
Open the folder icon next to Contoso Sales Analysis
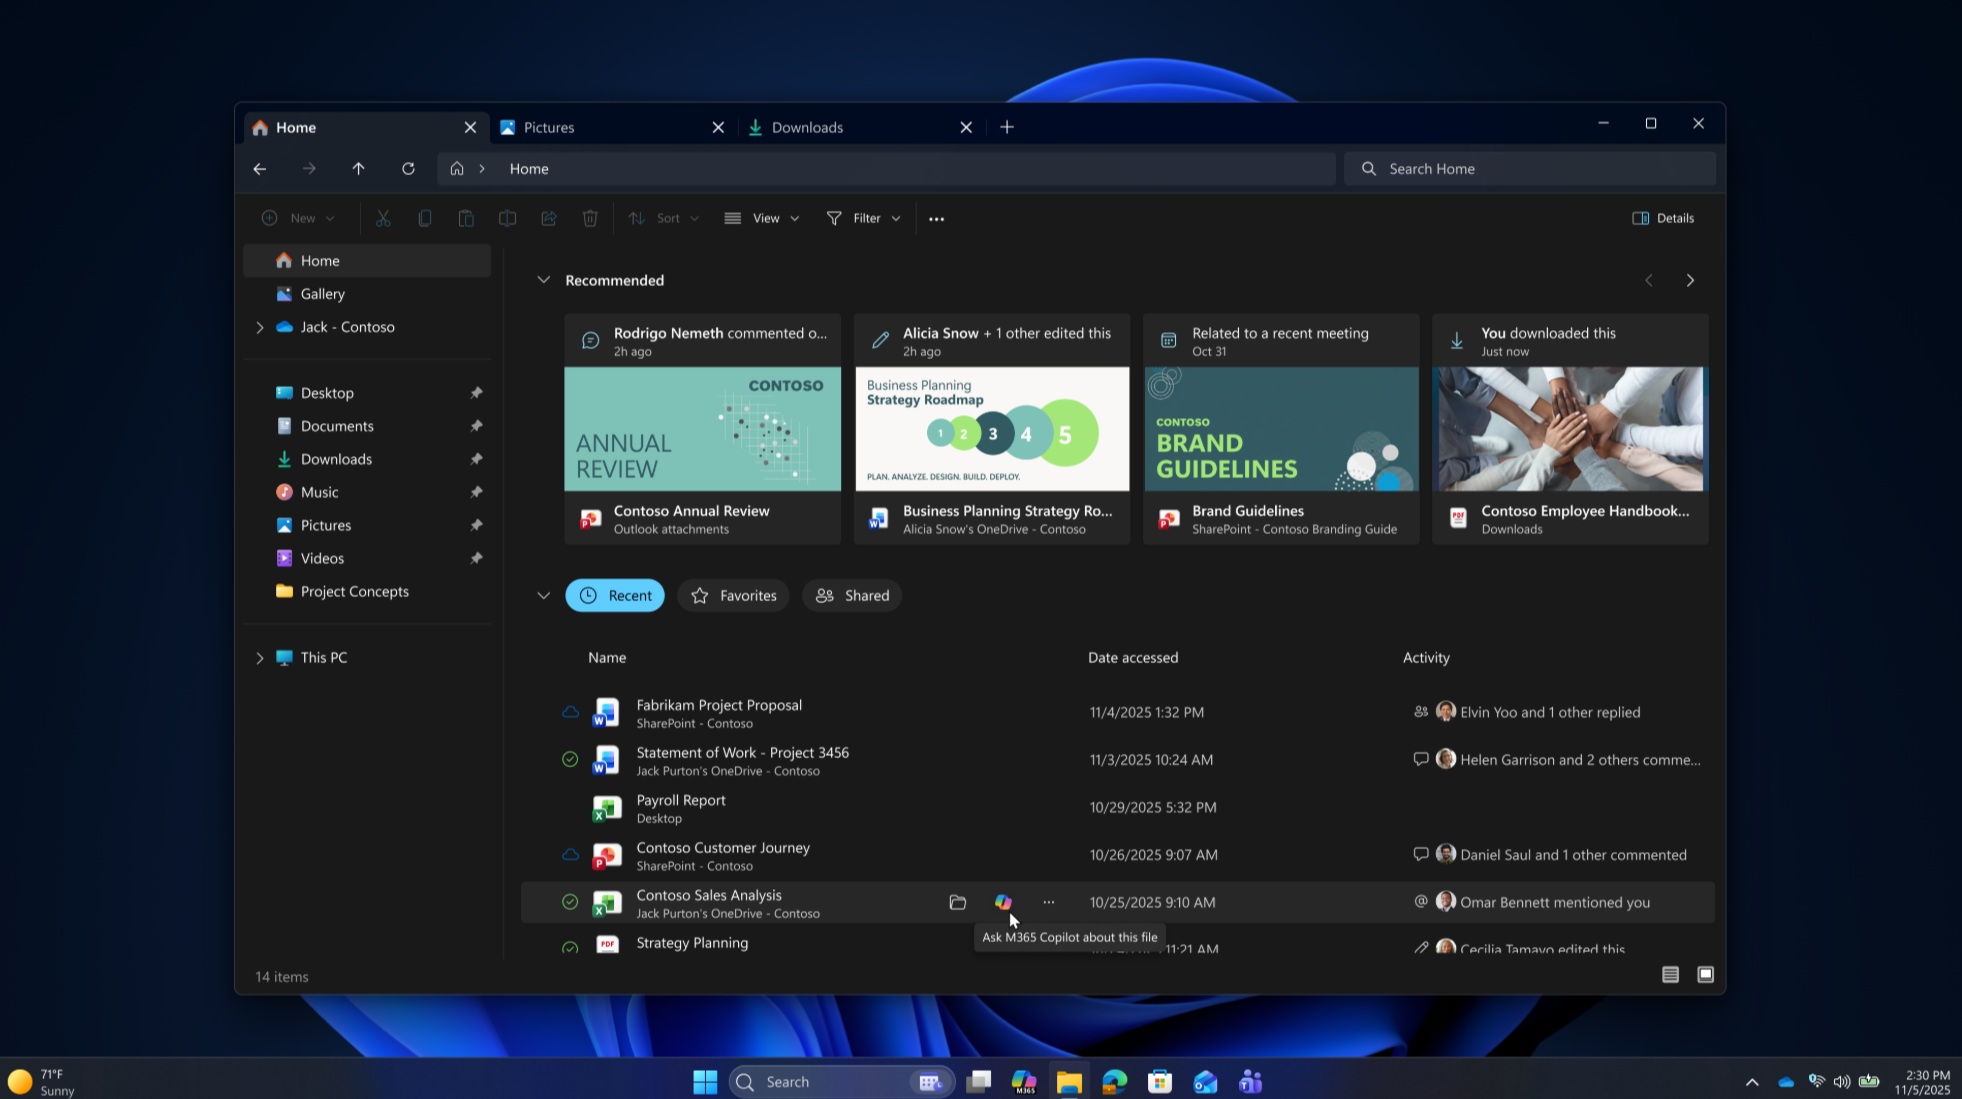957,902
